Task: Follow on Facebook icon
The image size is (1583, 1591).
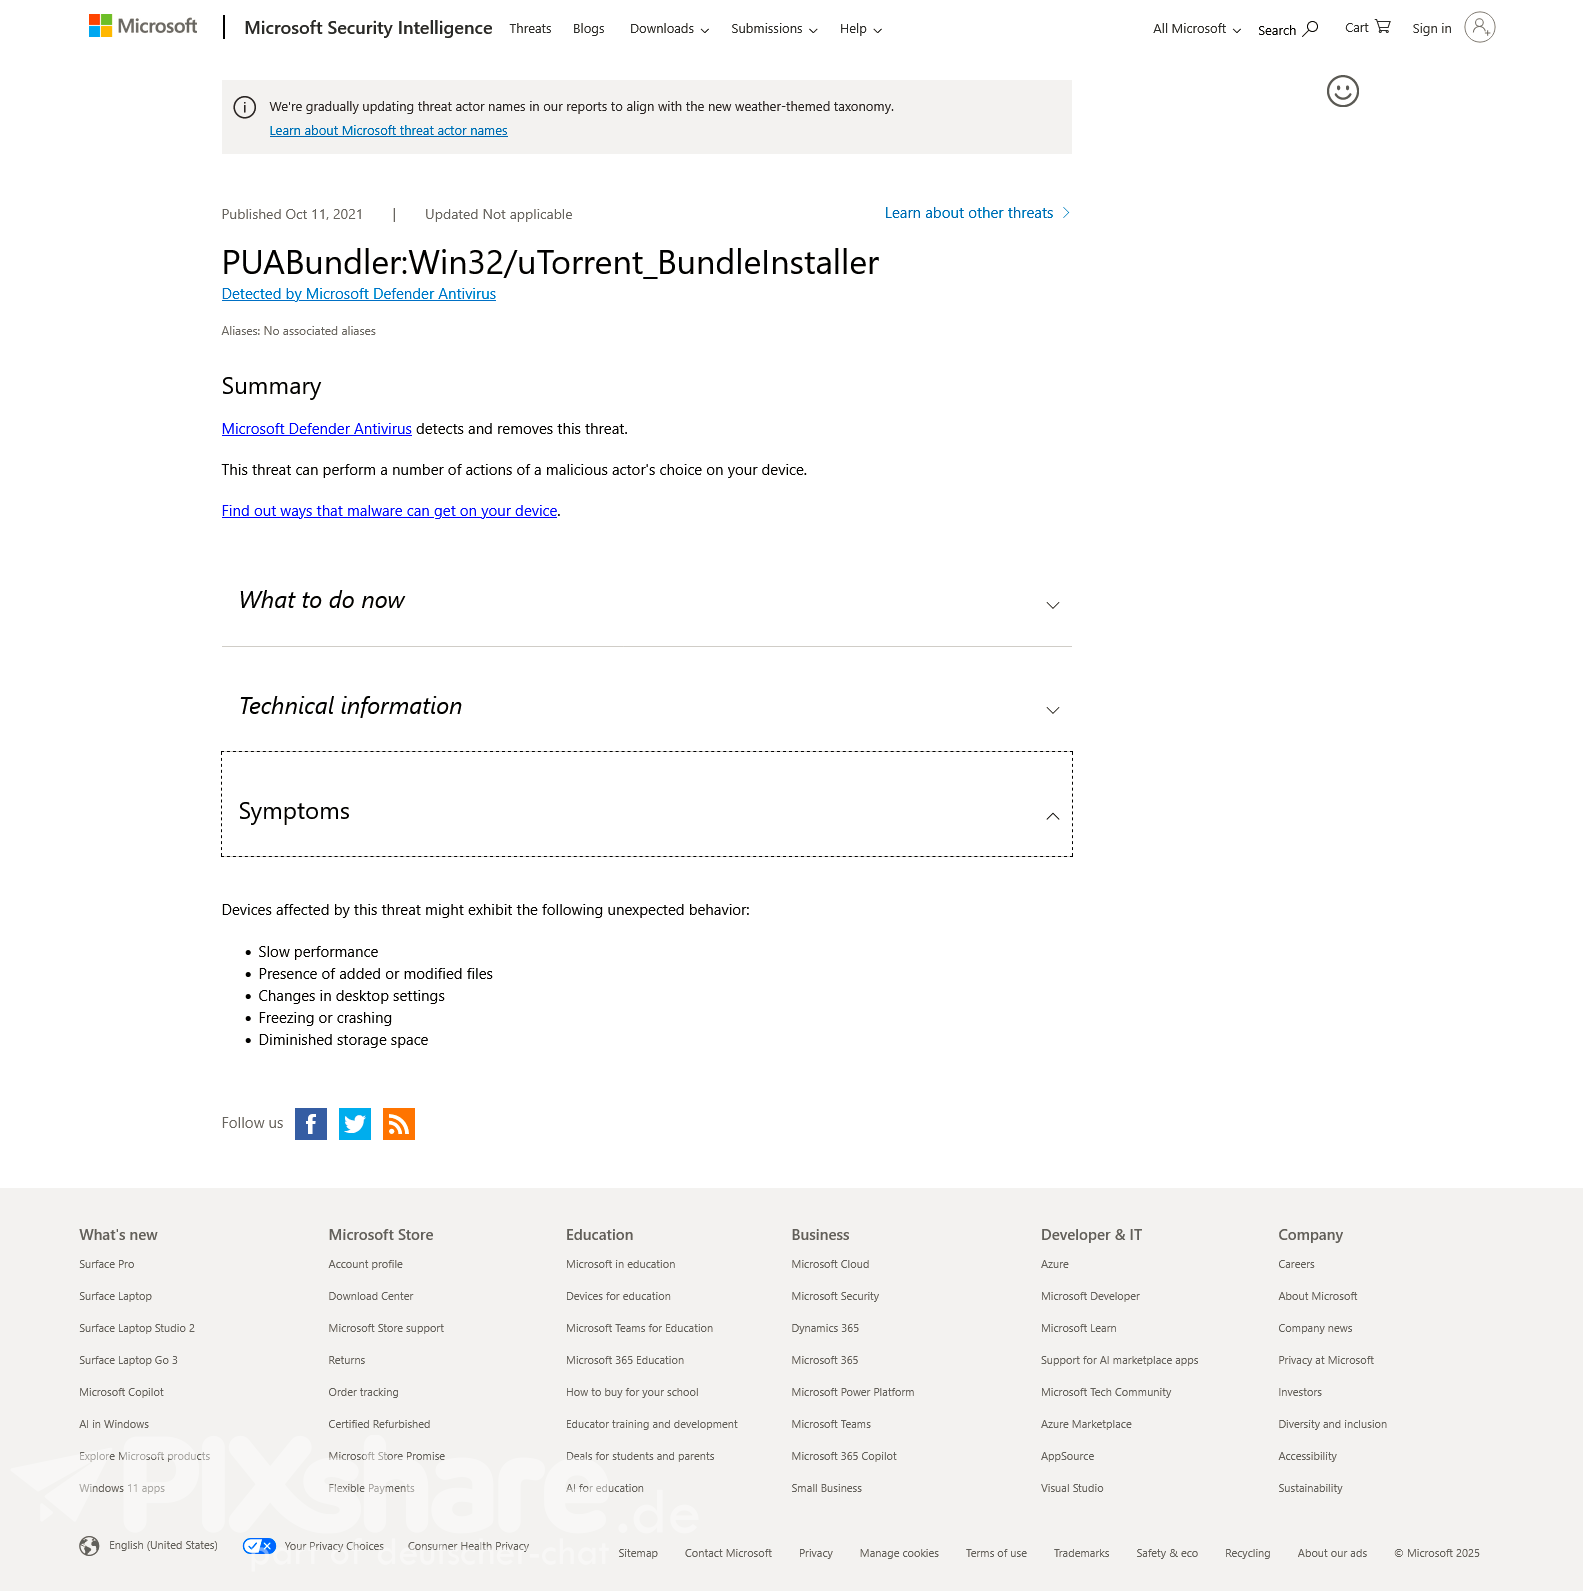Action: tap(311, 1124)
